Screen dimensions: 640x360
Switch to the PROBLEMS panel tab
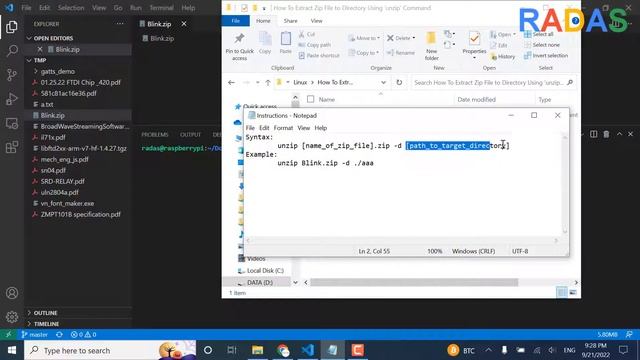coord(155,135)
